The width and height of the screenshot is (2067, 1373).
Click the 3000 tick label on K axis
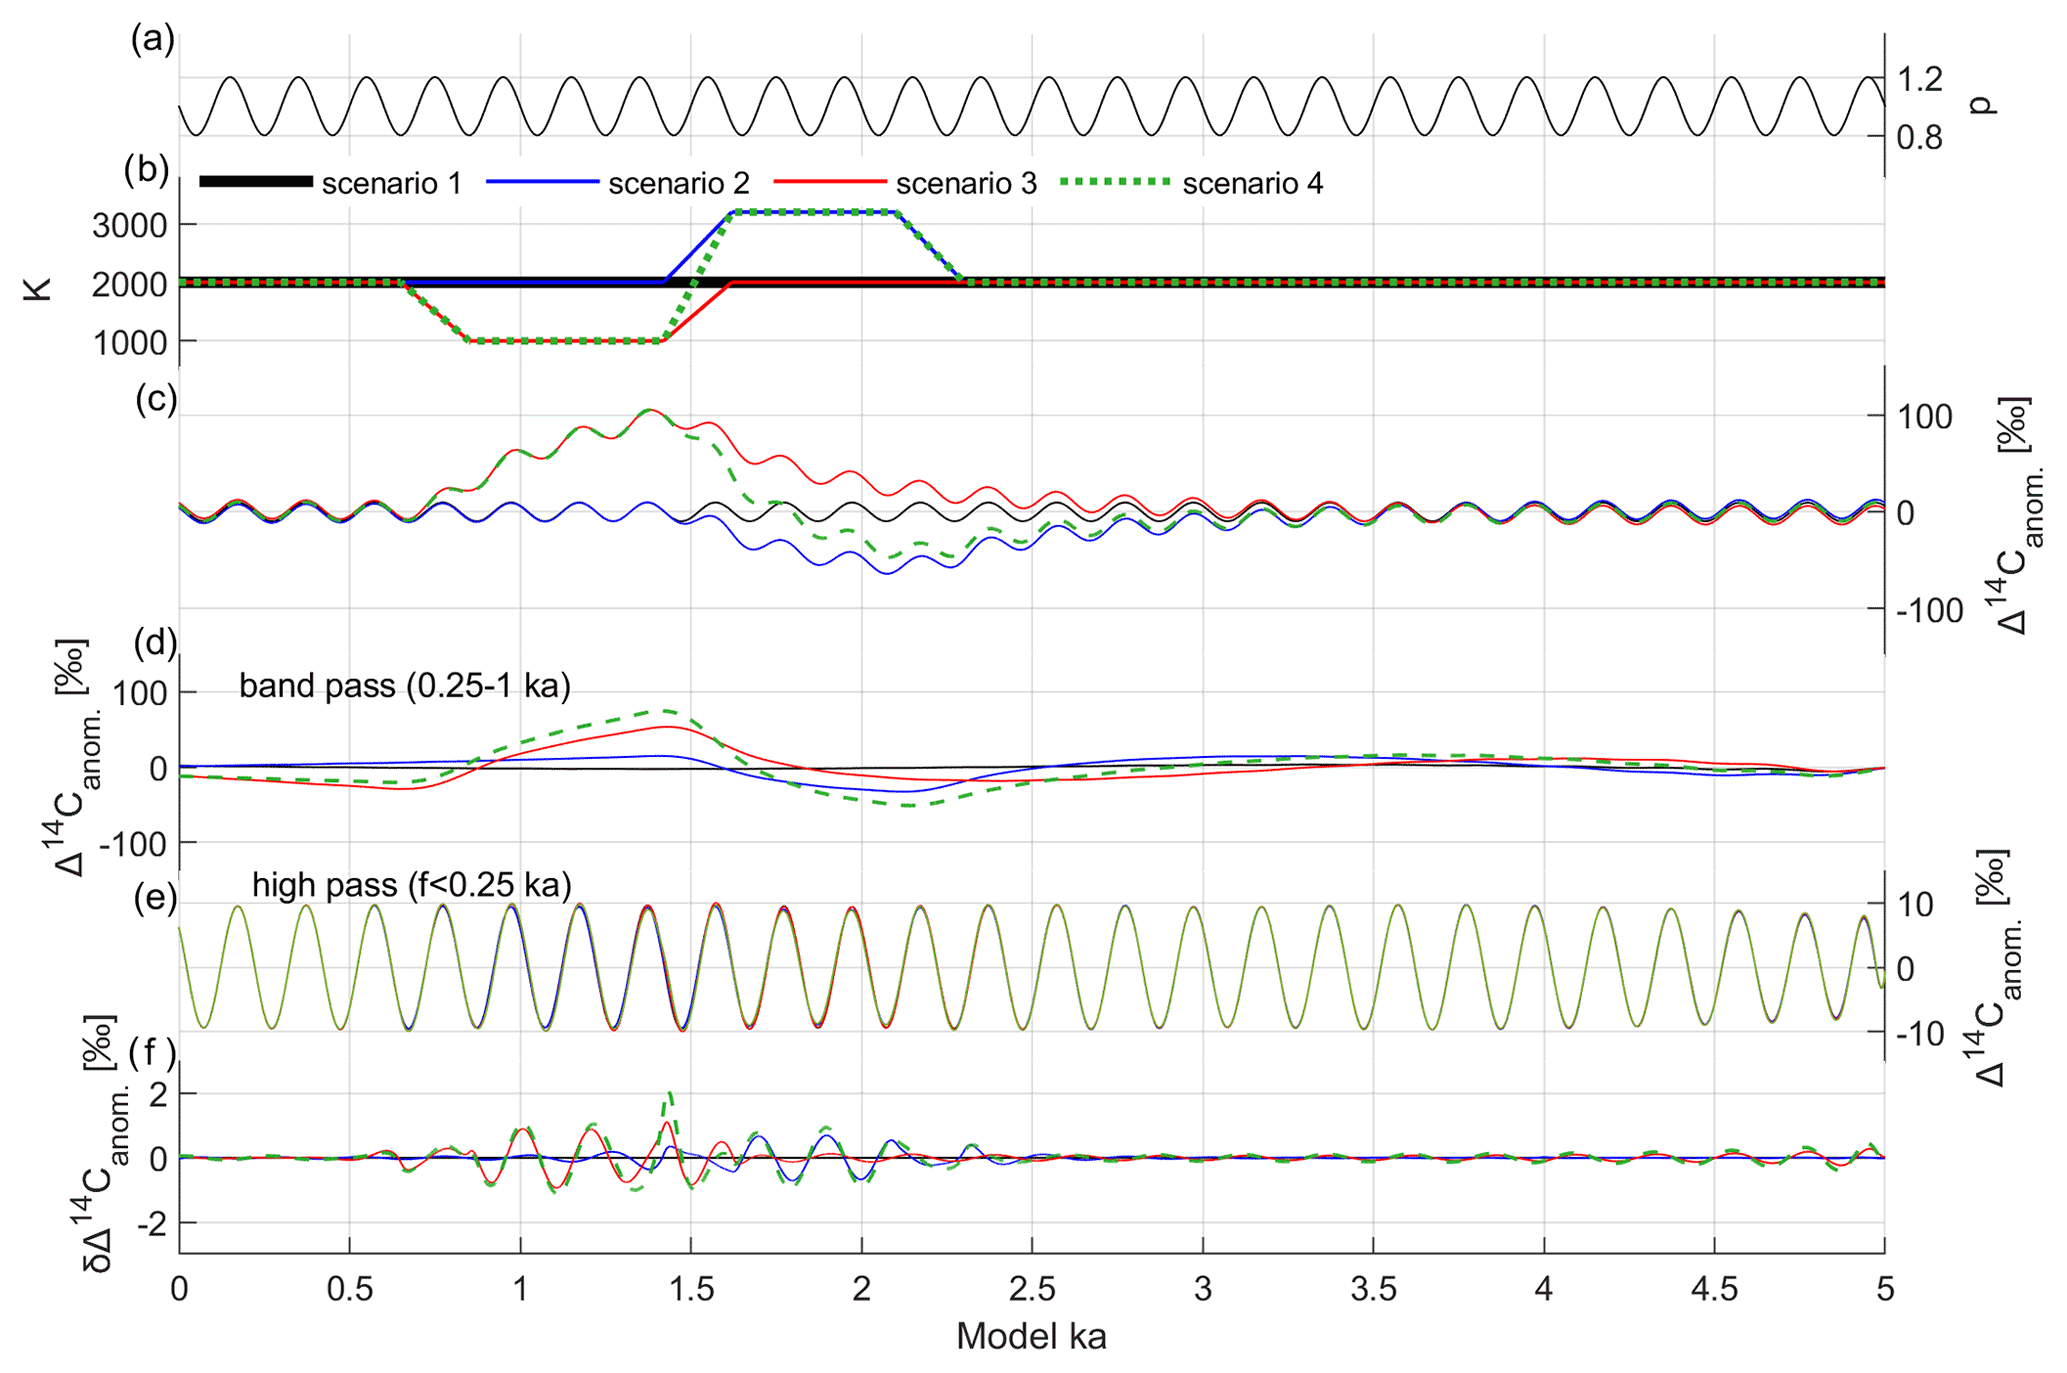click(129, 226)
